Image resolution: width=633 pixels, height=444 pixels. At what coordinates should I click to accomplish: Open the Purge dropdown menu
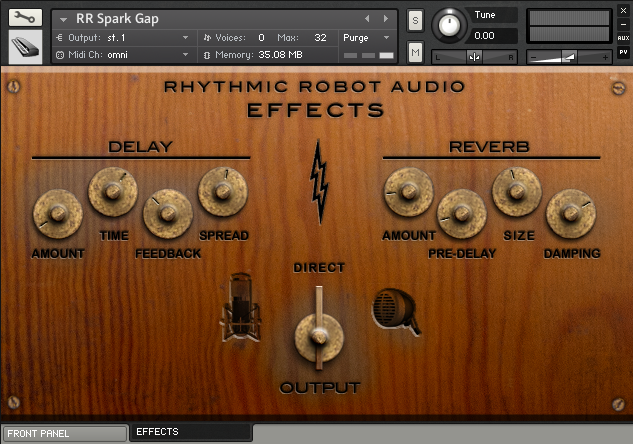(366, 38)
